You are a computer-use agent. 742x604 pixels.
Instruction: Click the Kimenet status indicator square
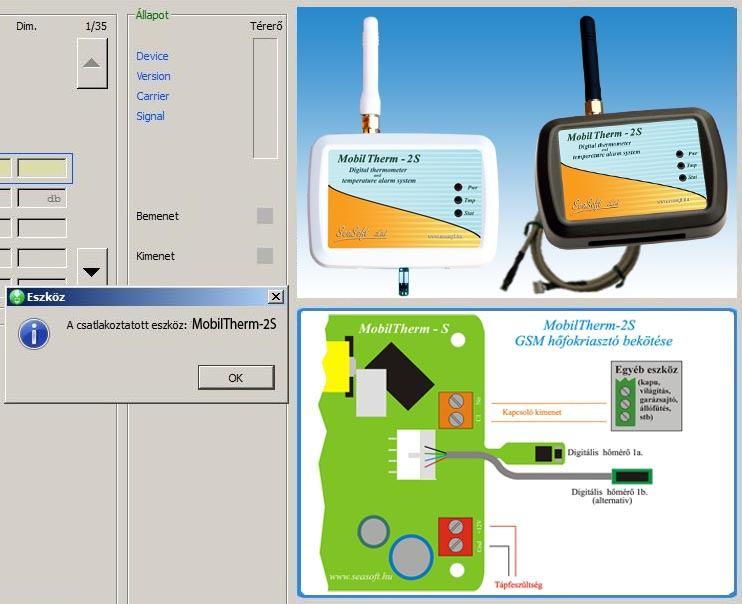point(265,256)
